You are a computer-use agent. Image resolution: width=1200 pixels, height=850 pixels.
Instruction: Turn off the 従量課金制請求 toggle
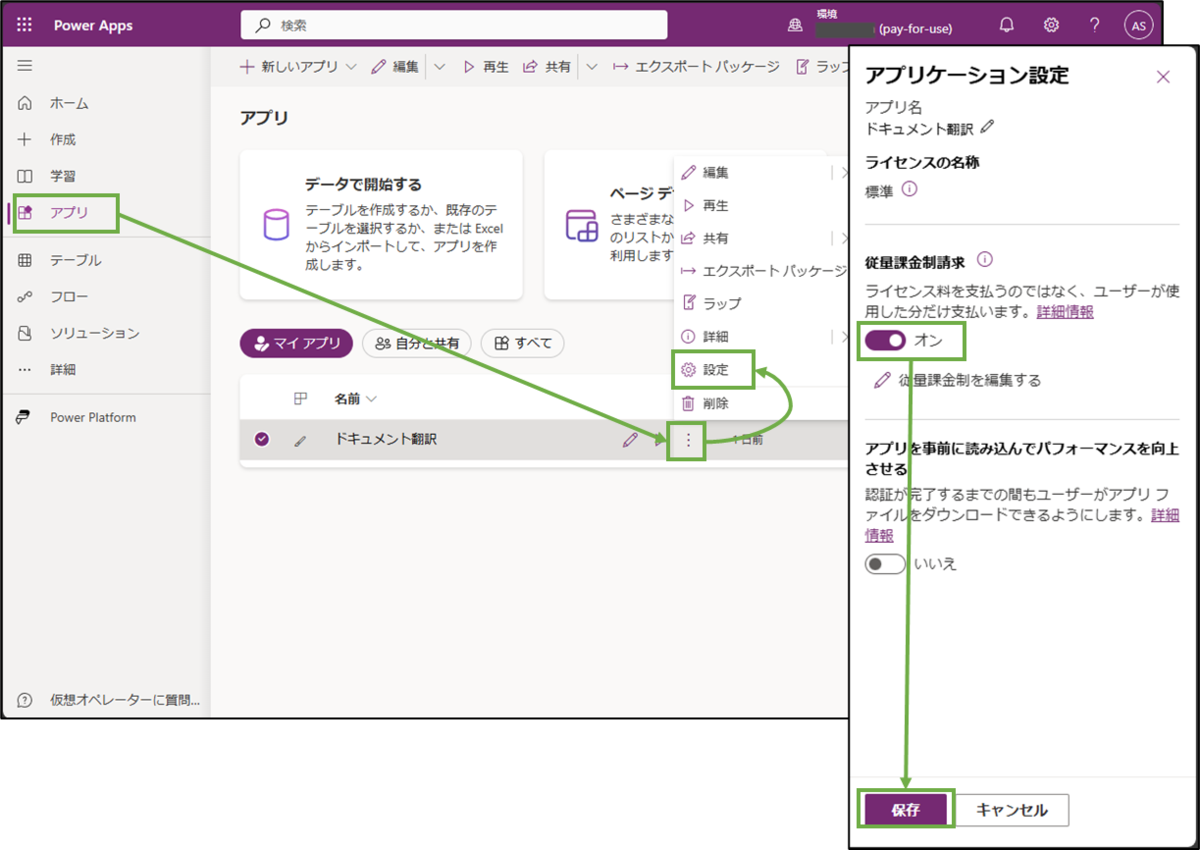click(885, 340)
